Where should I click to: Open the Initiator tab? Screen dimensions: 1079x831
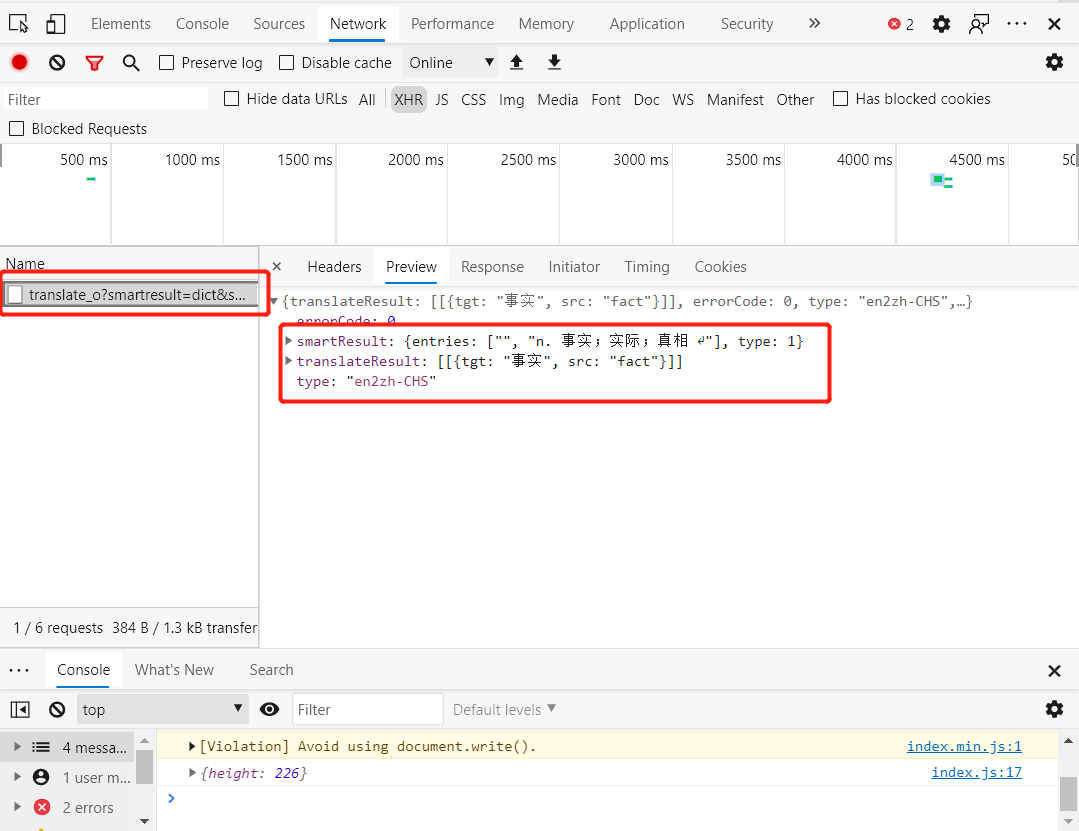coord(574,266)
